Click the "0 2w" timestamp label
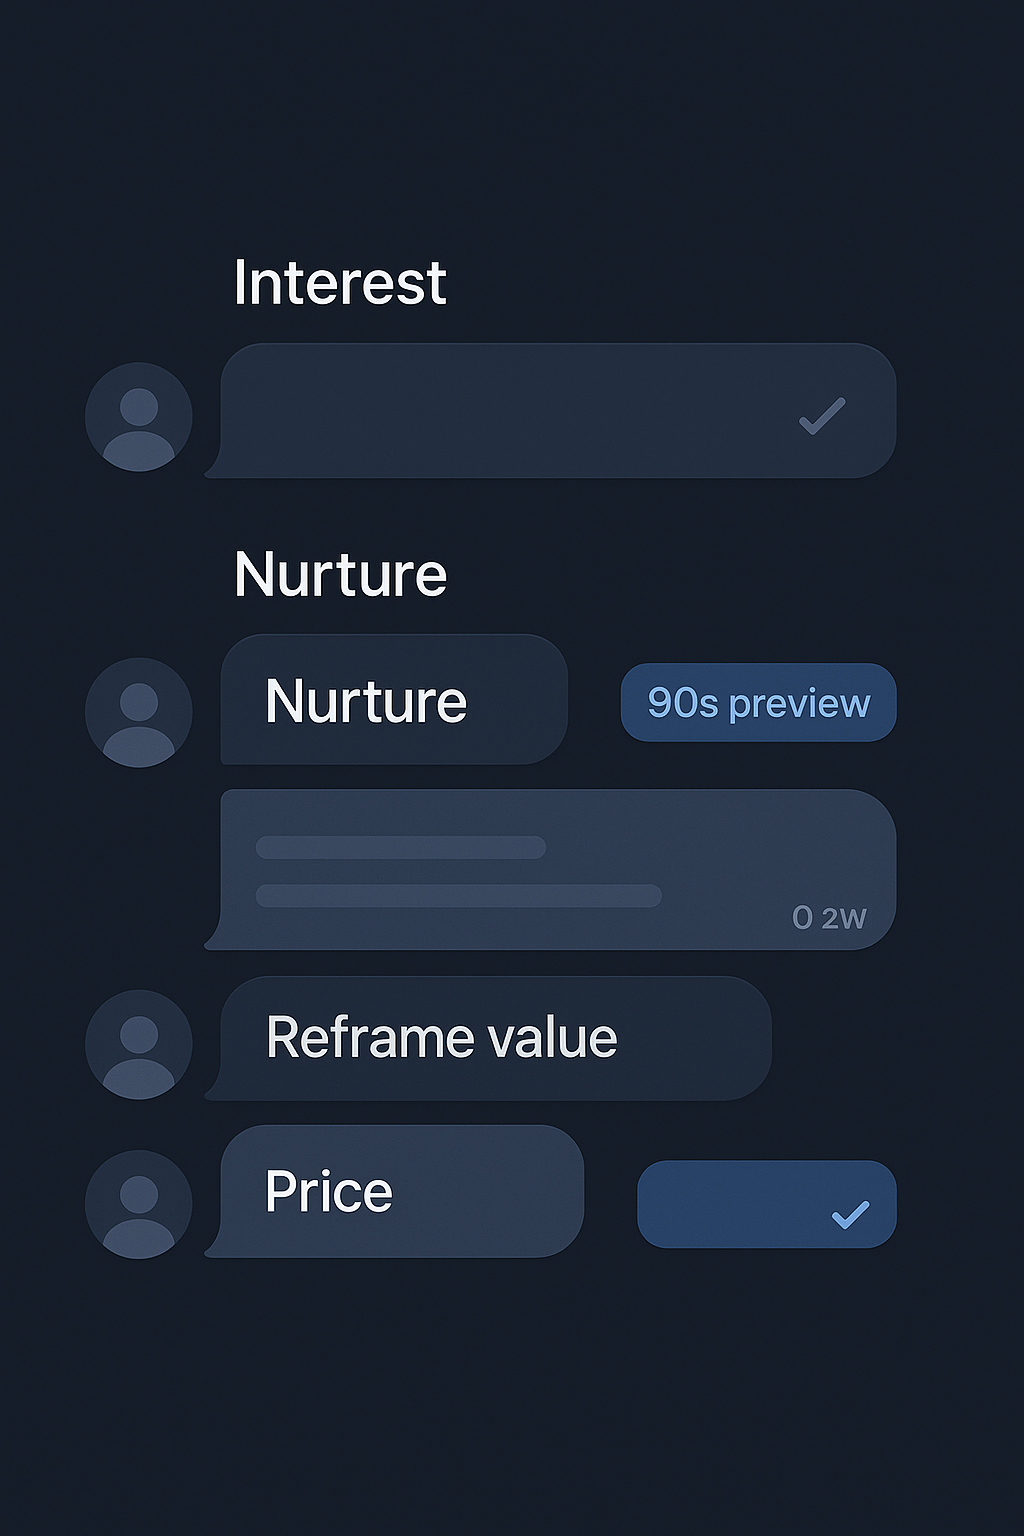 pyautogui.click(x=828, y=918)
